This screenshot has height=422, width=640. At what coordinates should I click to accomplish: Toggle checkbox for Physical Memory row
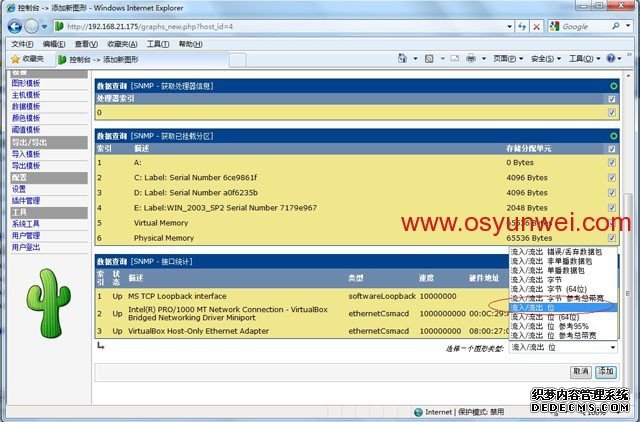tap(611, 239)
